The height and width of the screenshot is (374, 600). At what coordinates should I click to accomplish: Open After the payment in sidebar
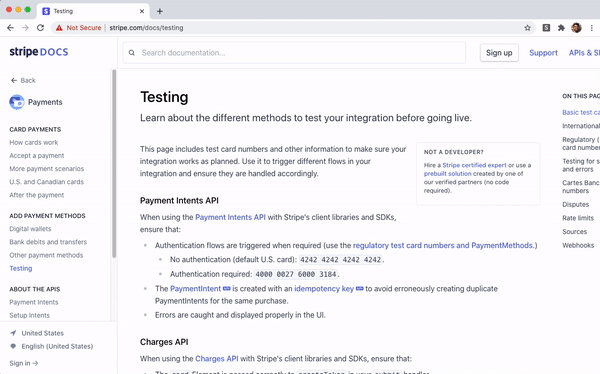37,195
